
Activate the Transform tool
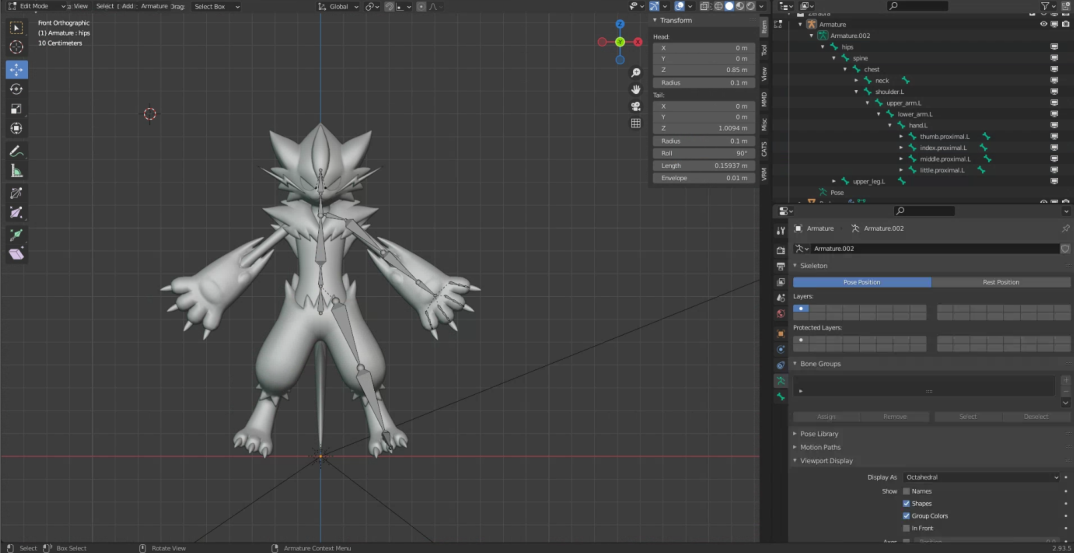[x=16, y=128]
